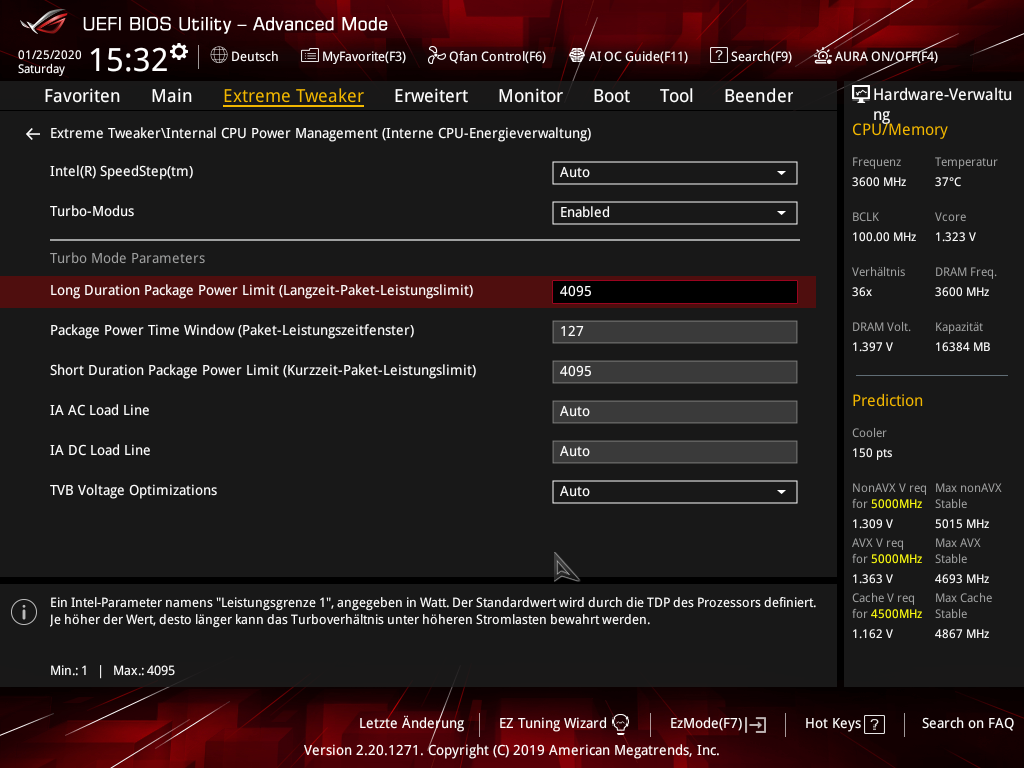Open MyFavorite list icon
The height and width of the screenshot is (768, 1024).
pyautogui.click(x=309, y=56)
